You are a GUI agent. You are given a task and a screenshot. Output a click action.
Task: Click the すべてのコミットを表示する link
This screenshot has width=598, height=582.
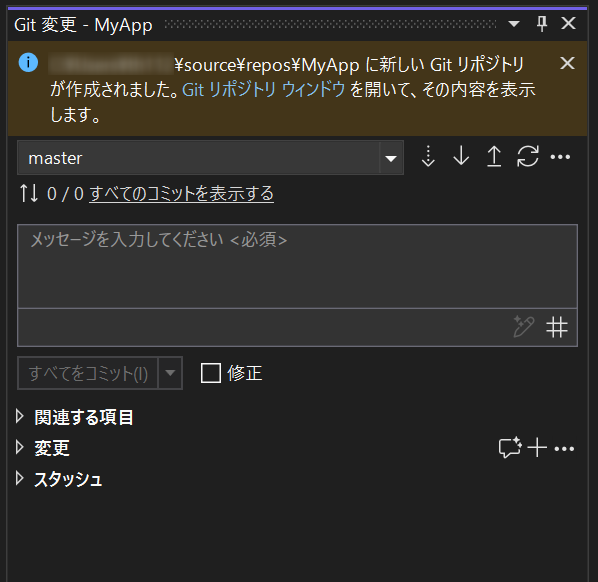tap(182, 193)
